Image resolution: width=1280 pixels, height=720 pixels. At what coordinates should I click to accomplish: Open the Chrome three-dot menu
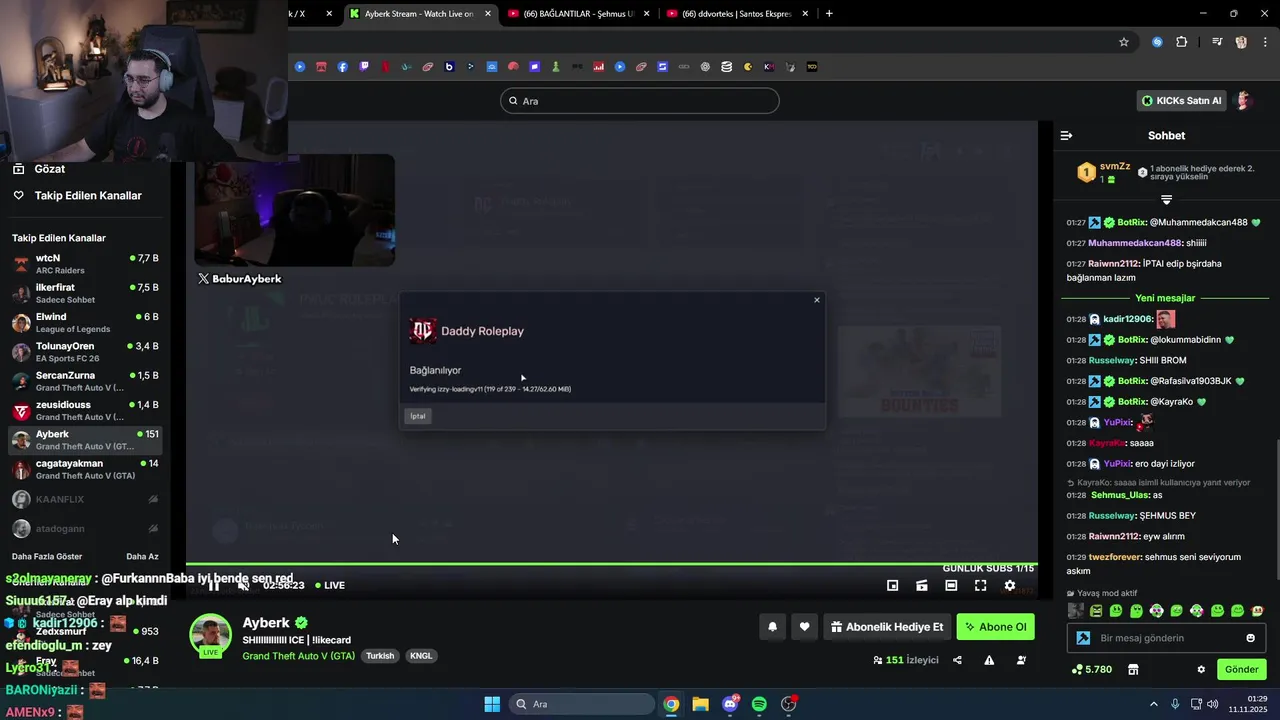click(1264, 42)
